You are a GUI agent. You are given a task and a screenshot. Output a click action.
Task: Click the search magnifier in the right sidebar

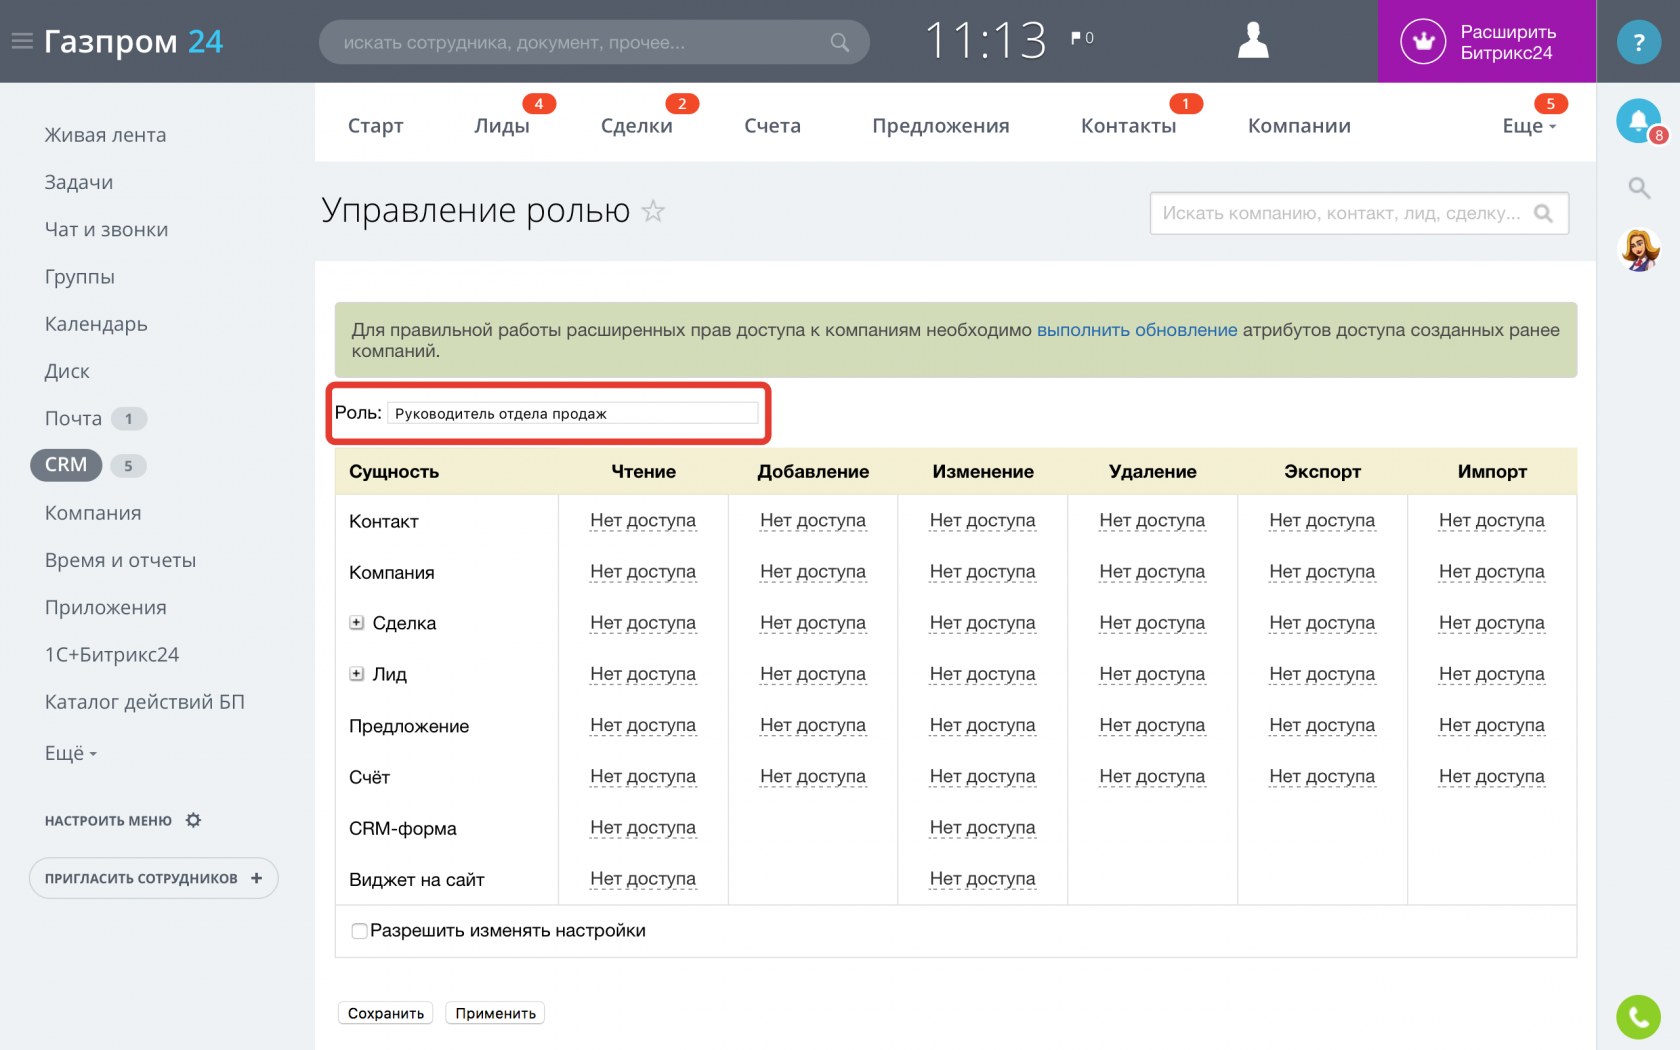click(1639, 187)
